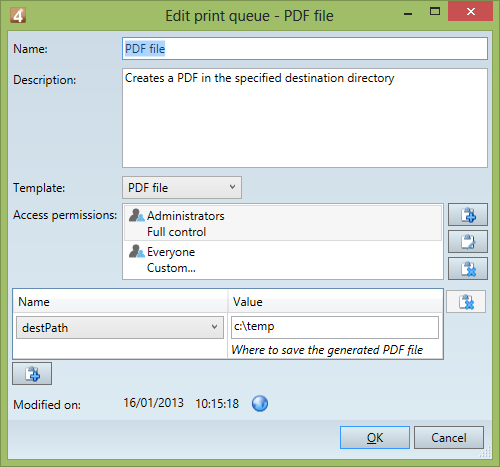
Task: Click the Administrators user group icon
Action: [x=136, y=215]
